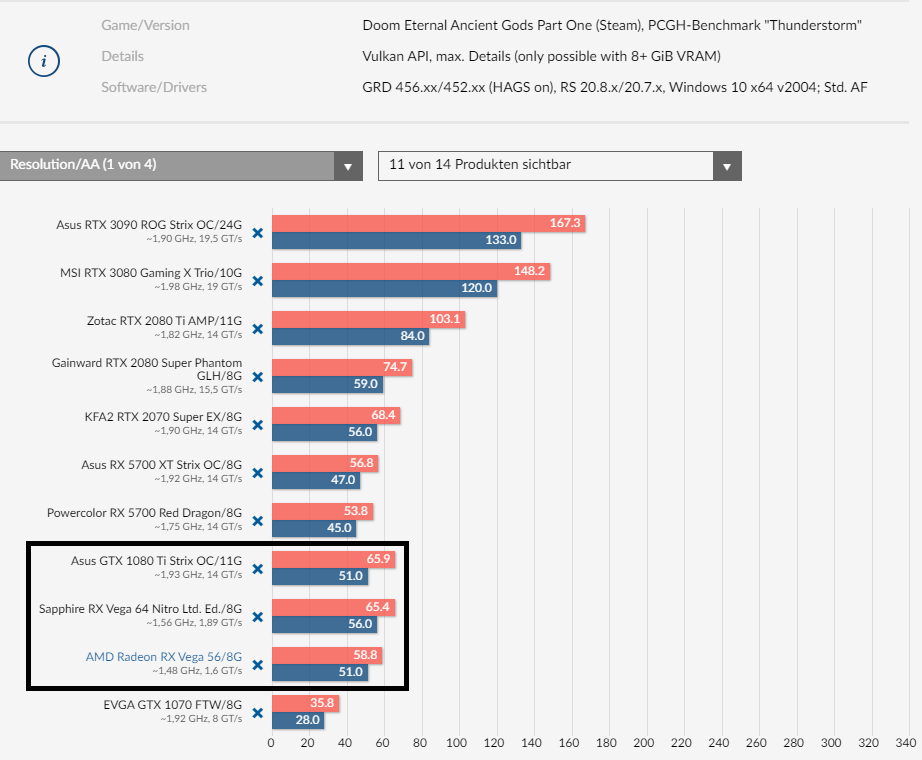
Task: Click the Details label in info panel
Action: pos(122,56)
